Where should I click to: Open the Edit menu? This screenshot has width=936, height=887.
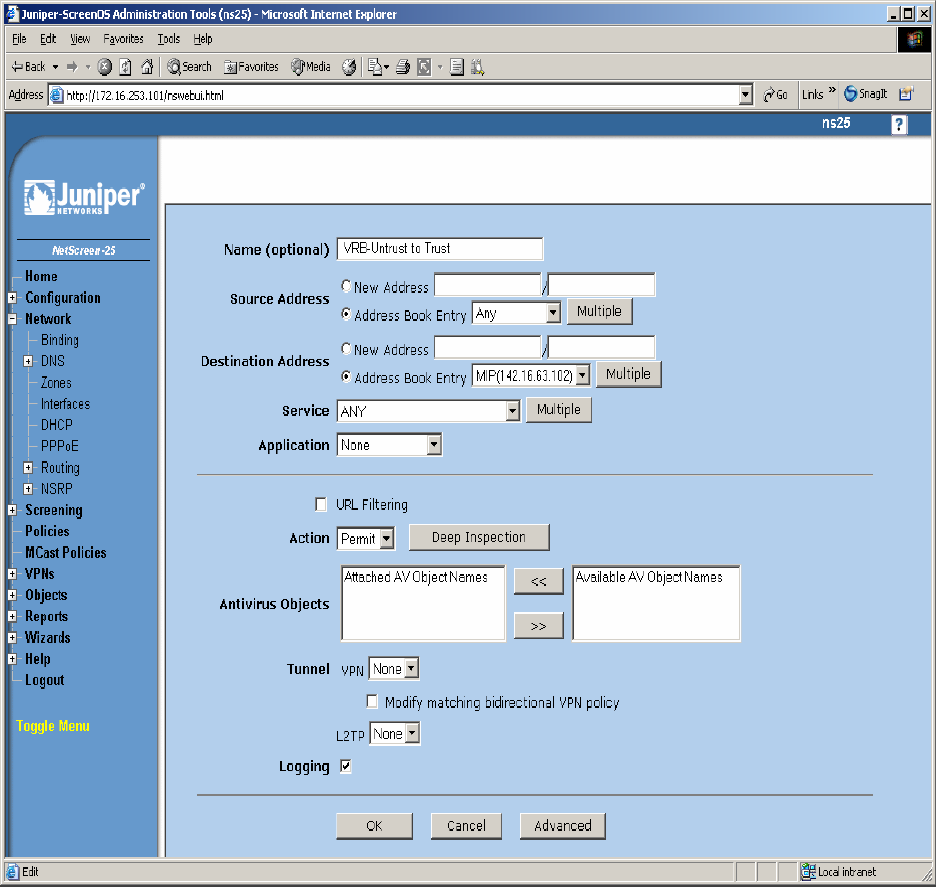tap(48, 39)
